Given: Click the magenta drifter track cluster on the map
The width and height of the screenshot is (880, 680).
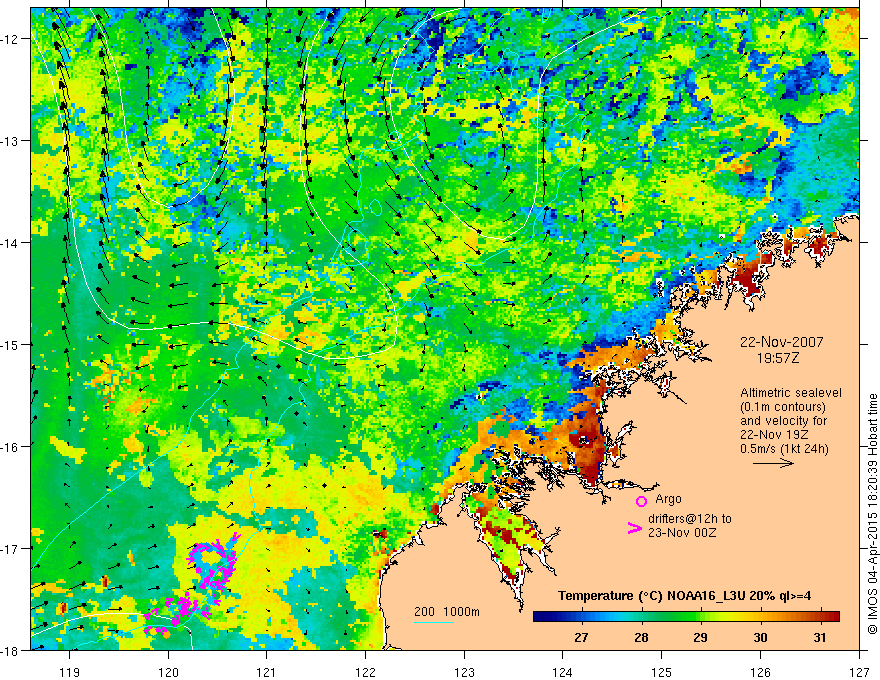Looking at the screenshot, I should click(x=194, y=583).
